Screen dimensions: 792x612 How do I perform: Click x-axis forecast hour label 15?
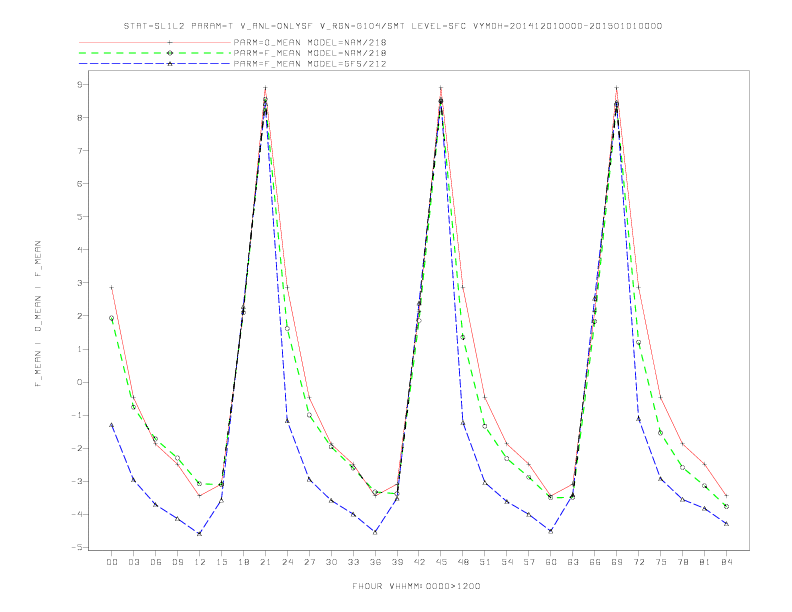(221, 562)
